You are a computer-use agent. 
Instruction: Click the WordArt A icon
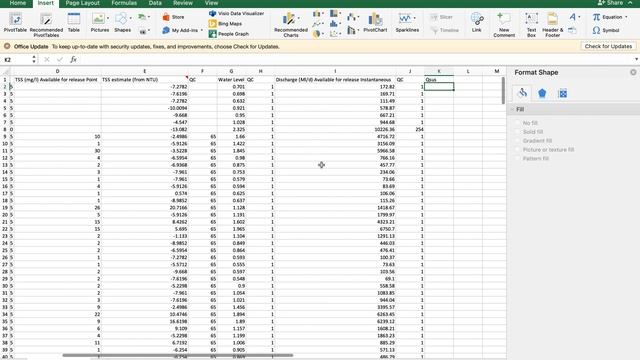(572, 17)
